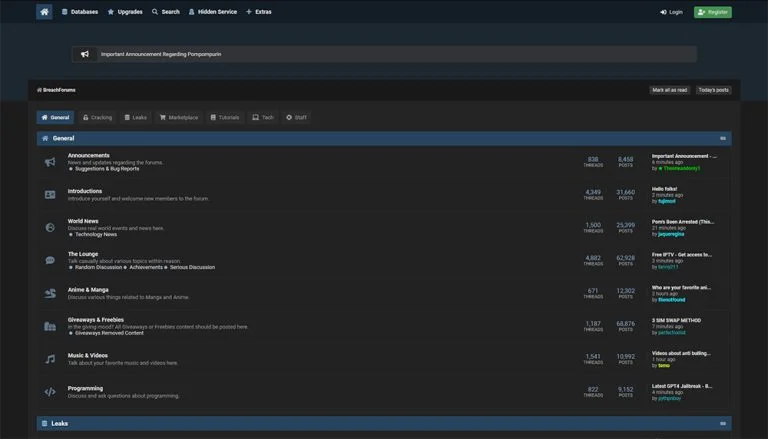768x439 pixels.
Task: Collapse the Leaks section
Action: point(723,424)
